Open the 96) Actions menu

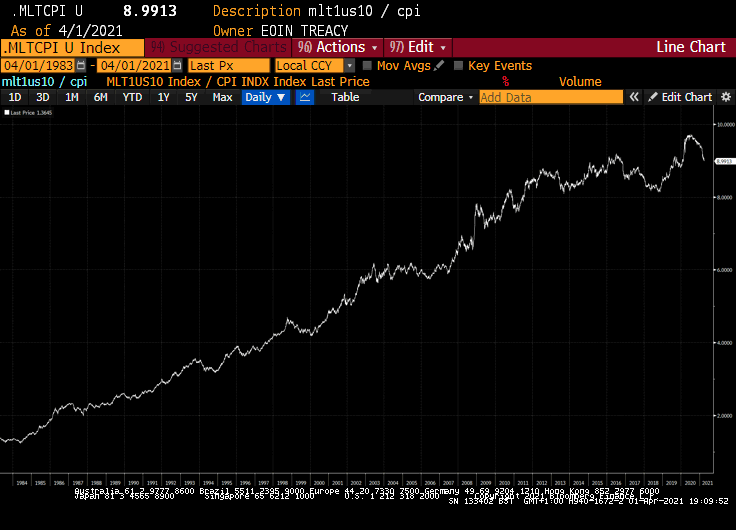click(x=337, y=47)
